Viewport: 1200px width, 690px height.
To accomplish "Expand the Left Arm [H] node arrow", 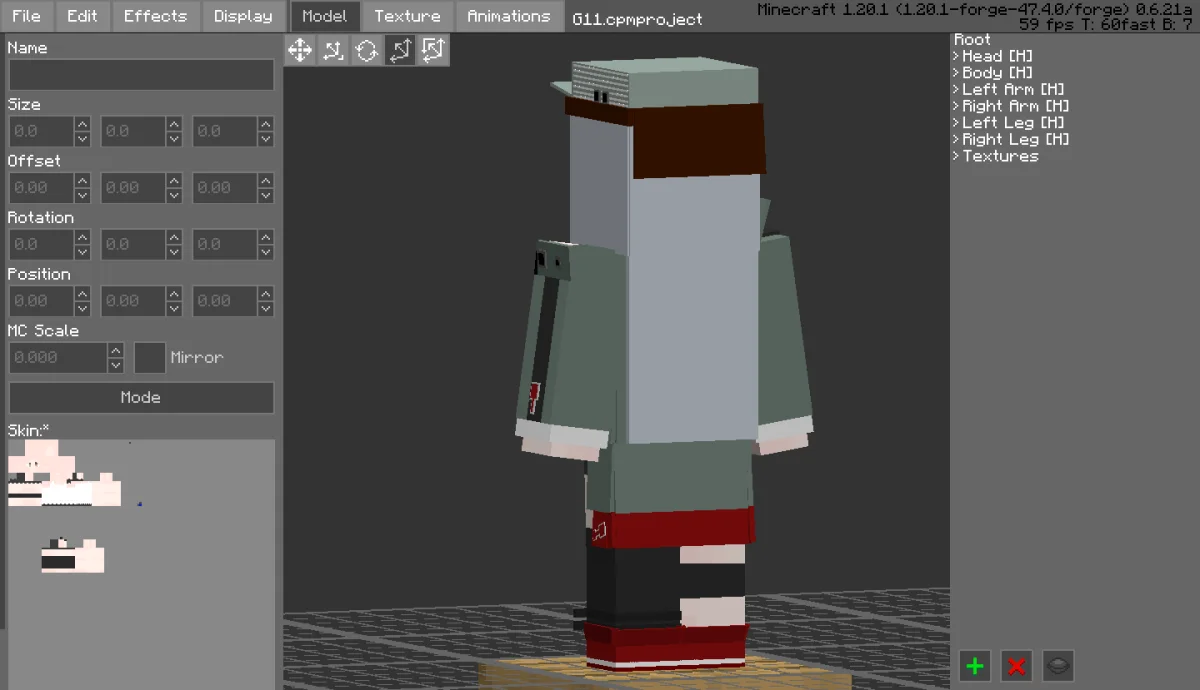I will click(956, 89).
